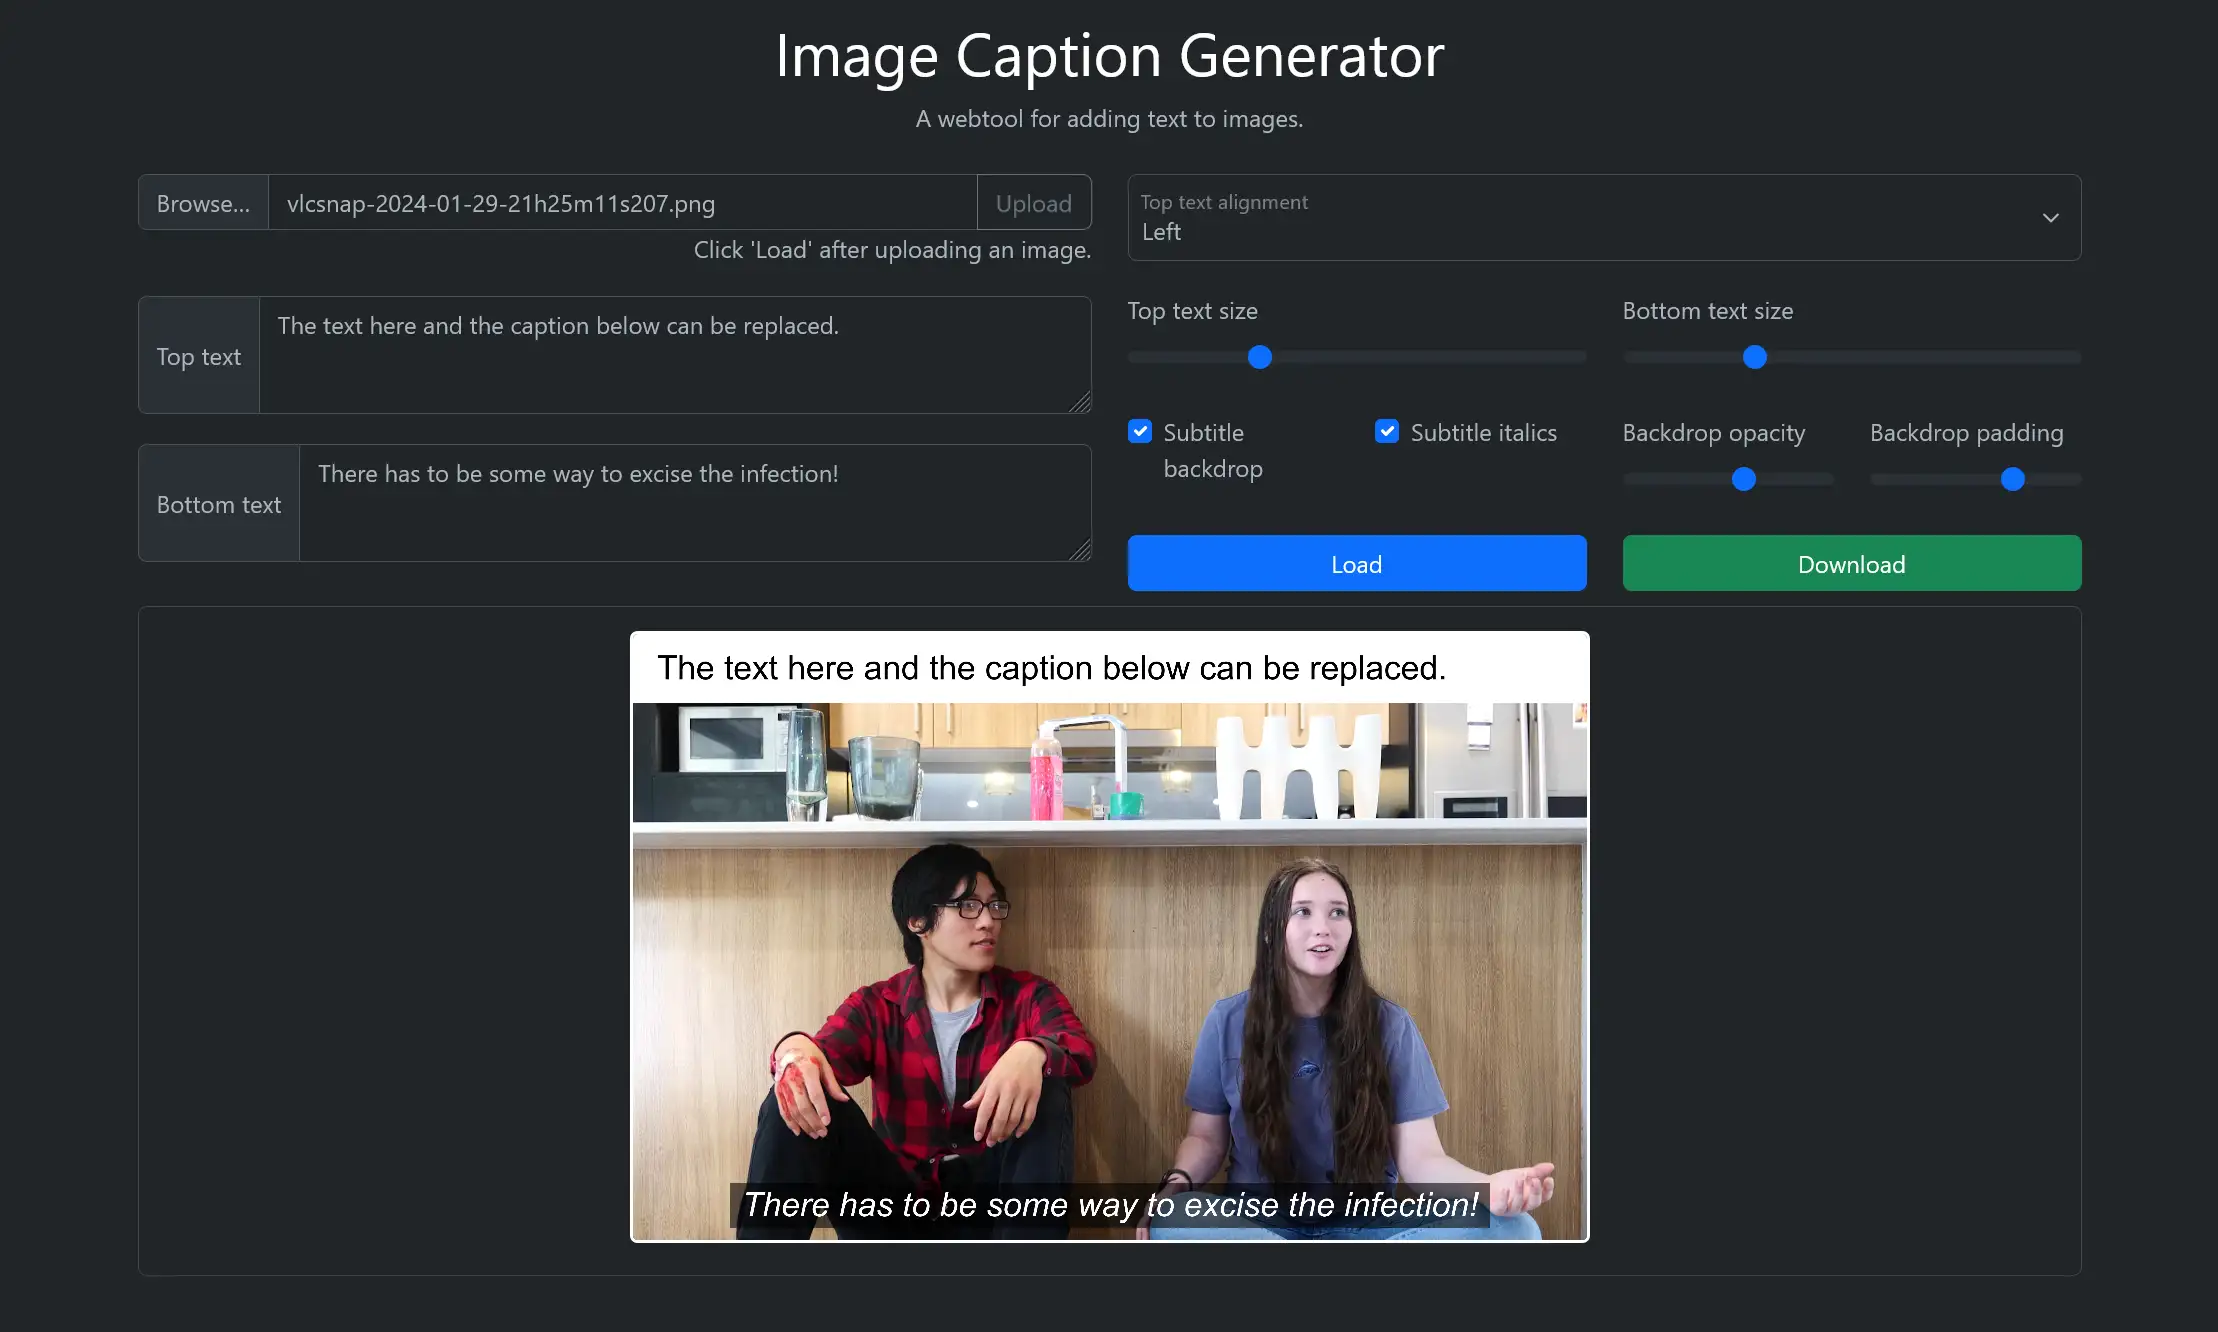Click the Download button to save image
The width and height of the screenshot is (2218, 1332).
pyautogui.click(x=1850, y=562)
